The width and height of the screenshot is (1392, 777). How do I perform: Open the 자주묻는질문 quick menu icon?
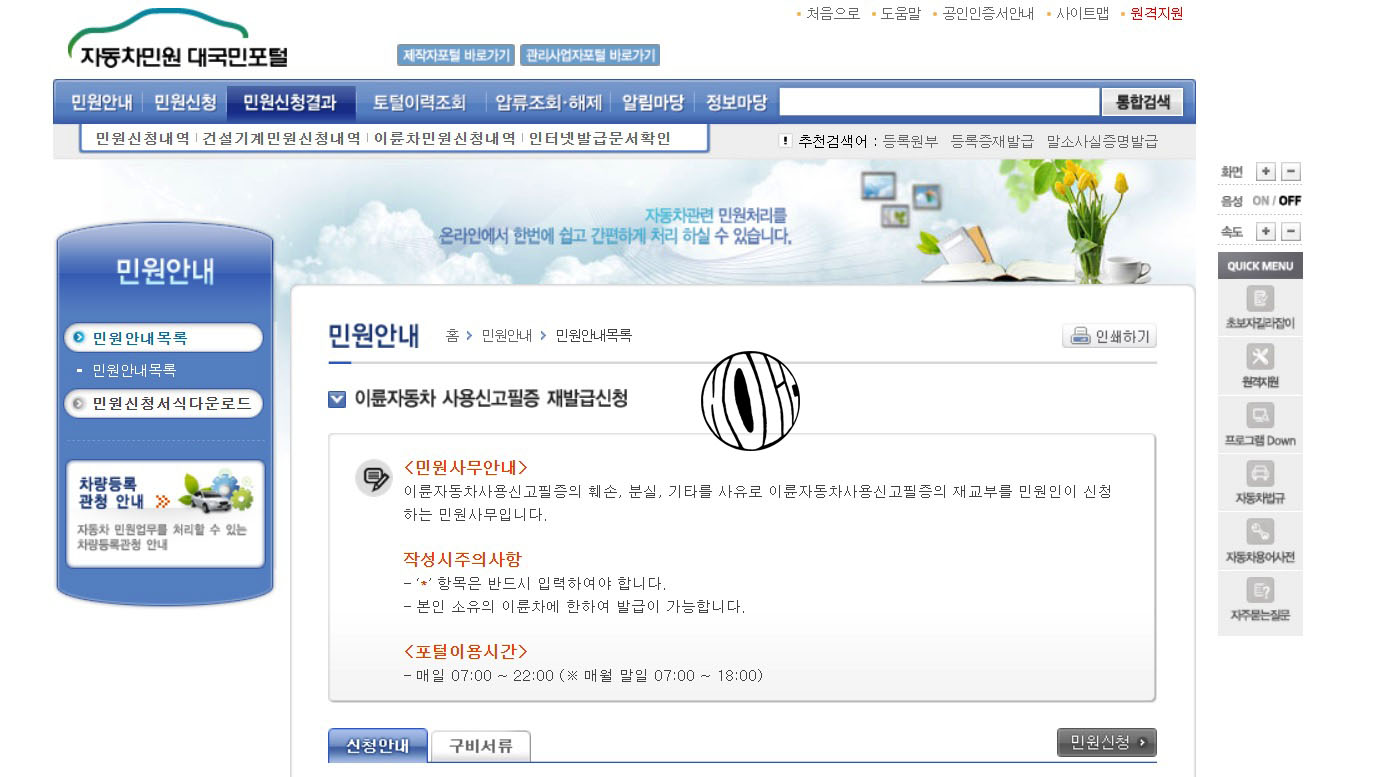click(1260, 600)
